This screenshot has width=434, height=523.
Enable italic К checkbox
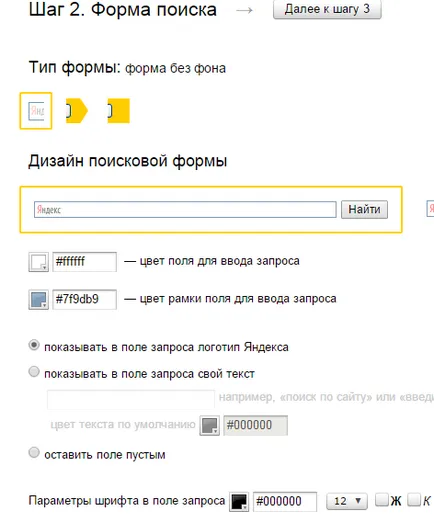pos(414,500)
